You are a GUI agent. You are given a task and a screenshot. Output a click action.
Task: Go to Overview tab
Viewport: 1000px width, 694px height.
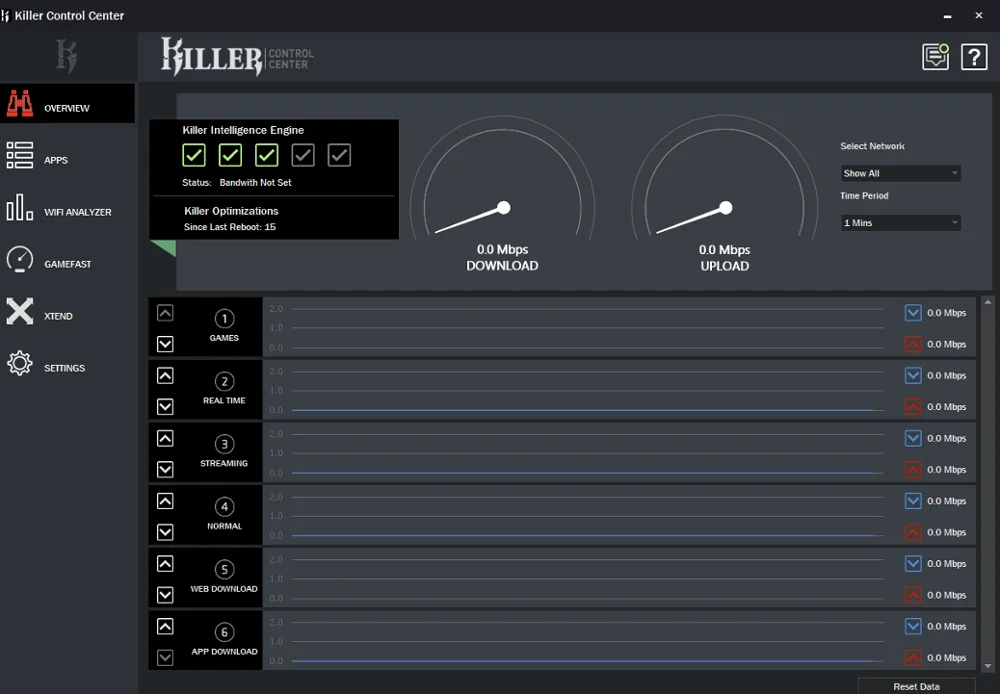(x=68, y=103)
